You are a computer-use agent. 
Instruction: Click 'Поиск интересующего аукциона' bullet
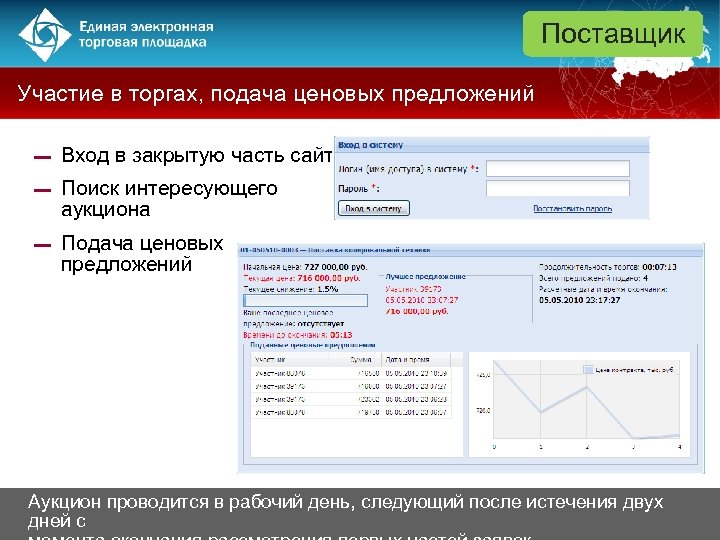point(169,198)
